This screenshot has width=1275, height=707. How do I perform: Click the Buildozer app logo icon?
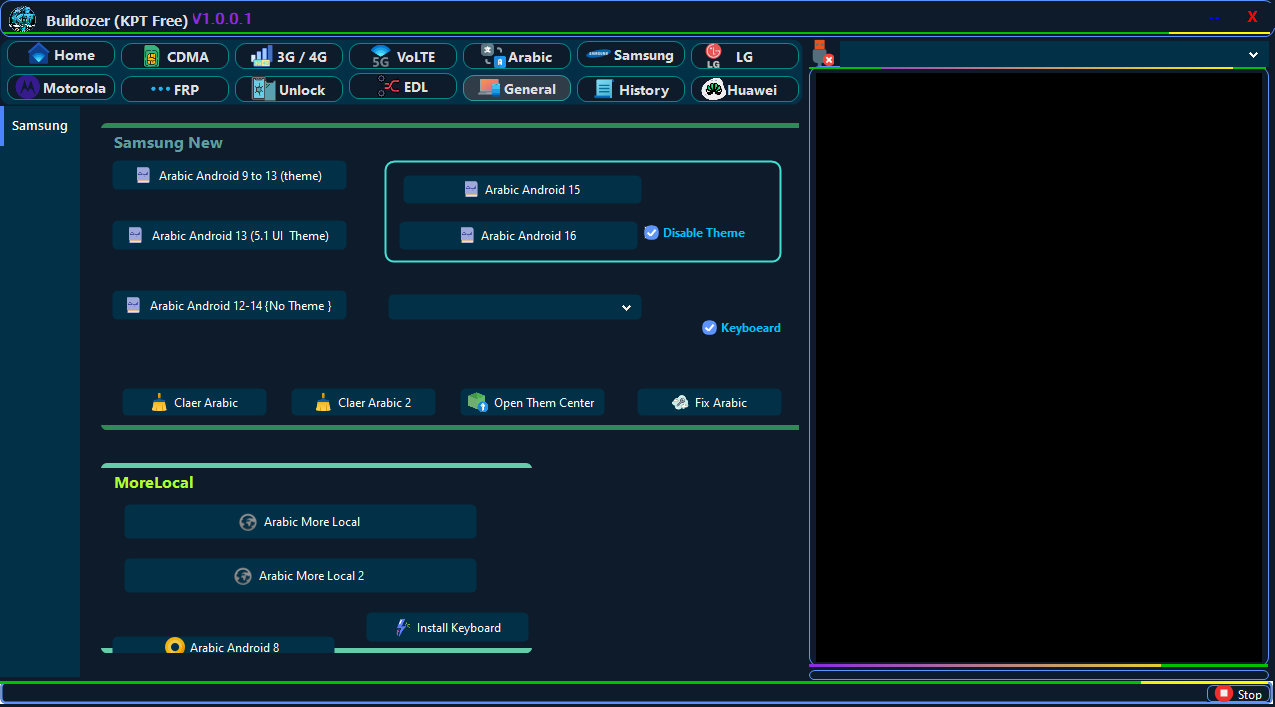(x=23, y=18)
